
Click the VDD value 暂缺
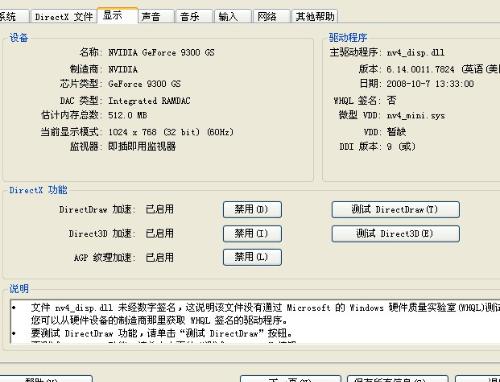click(396, 132)
